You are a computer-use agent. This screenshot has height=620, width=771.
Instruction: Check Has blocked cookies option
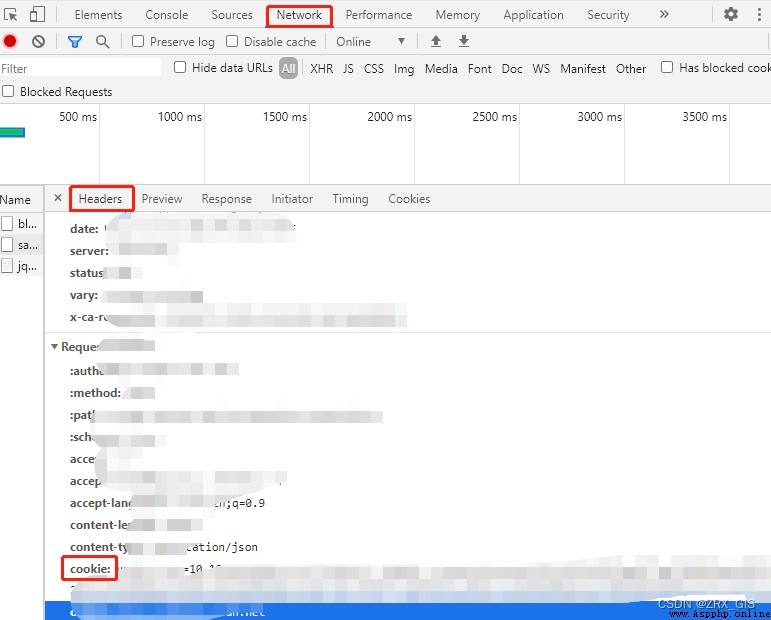click(x=667, y=67)
